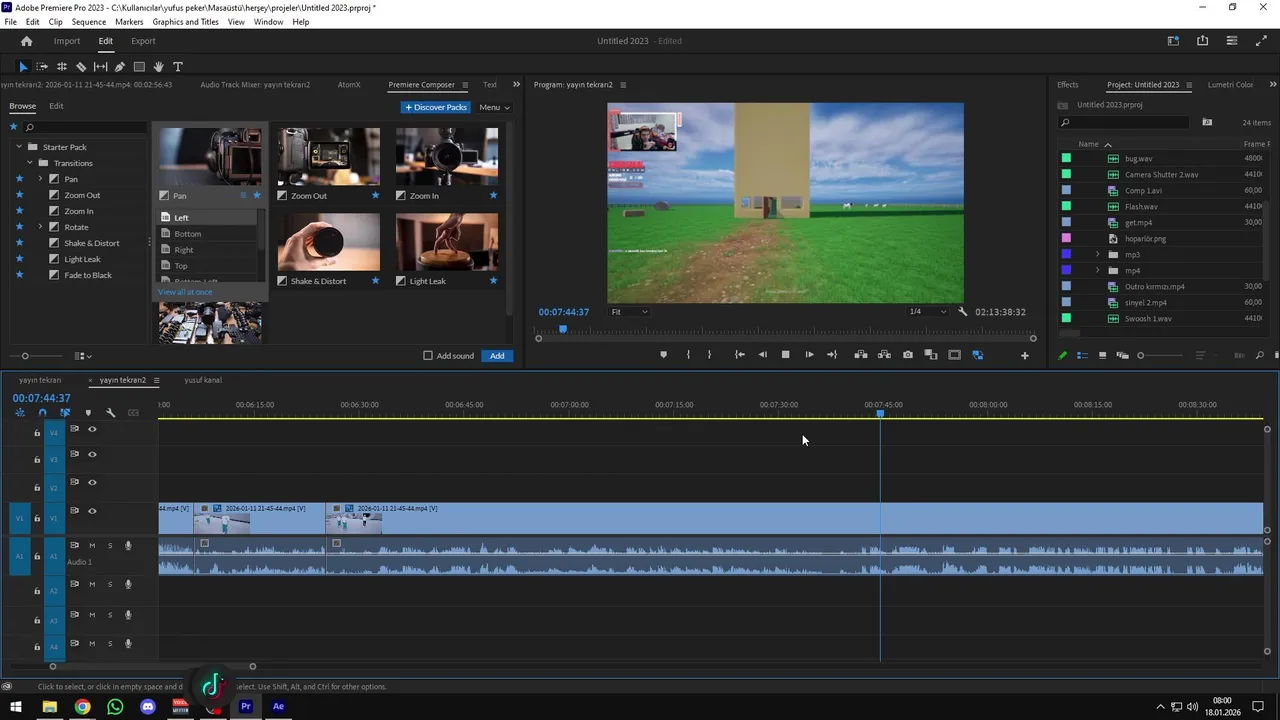The width and height of the screenshot is (1280, 720).
Task: Hide the V1 track output eye
Action: point(92,511)
